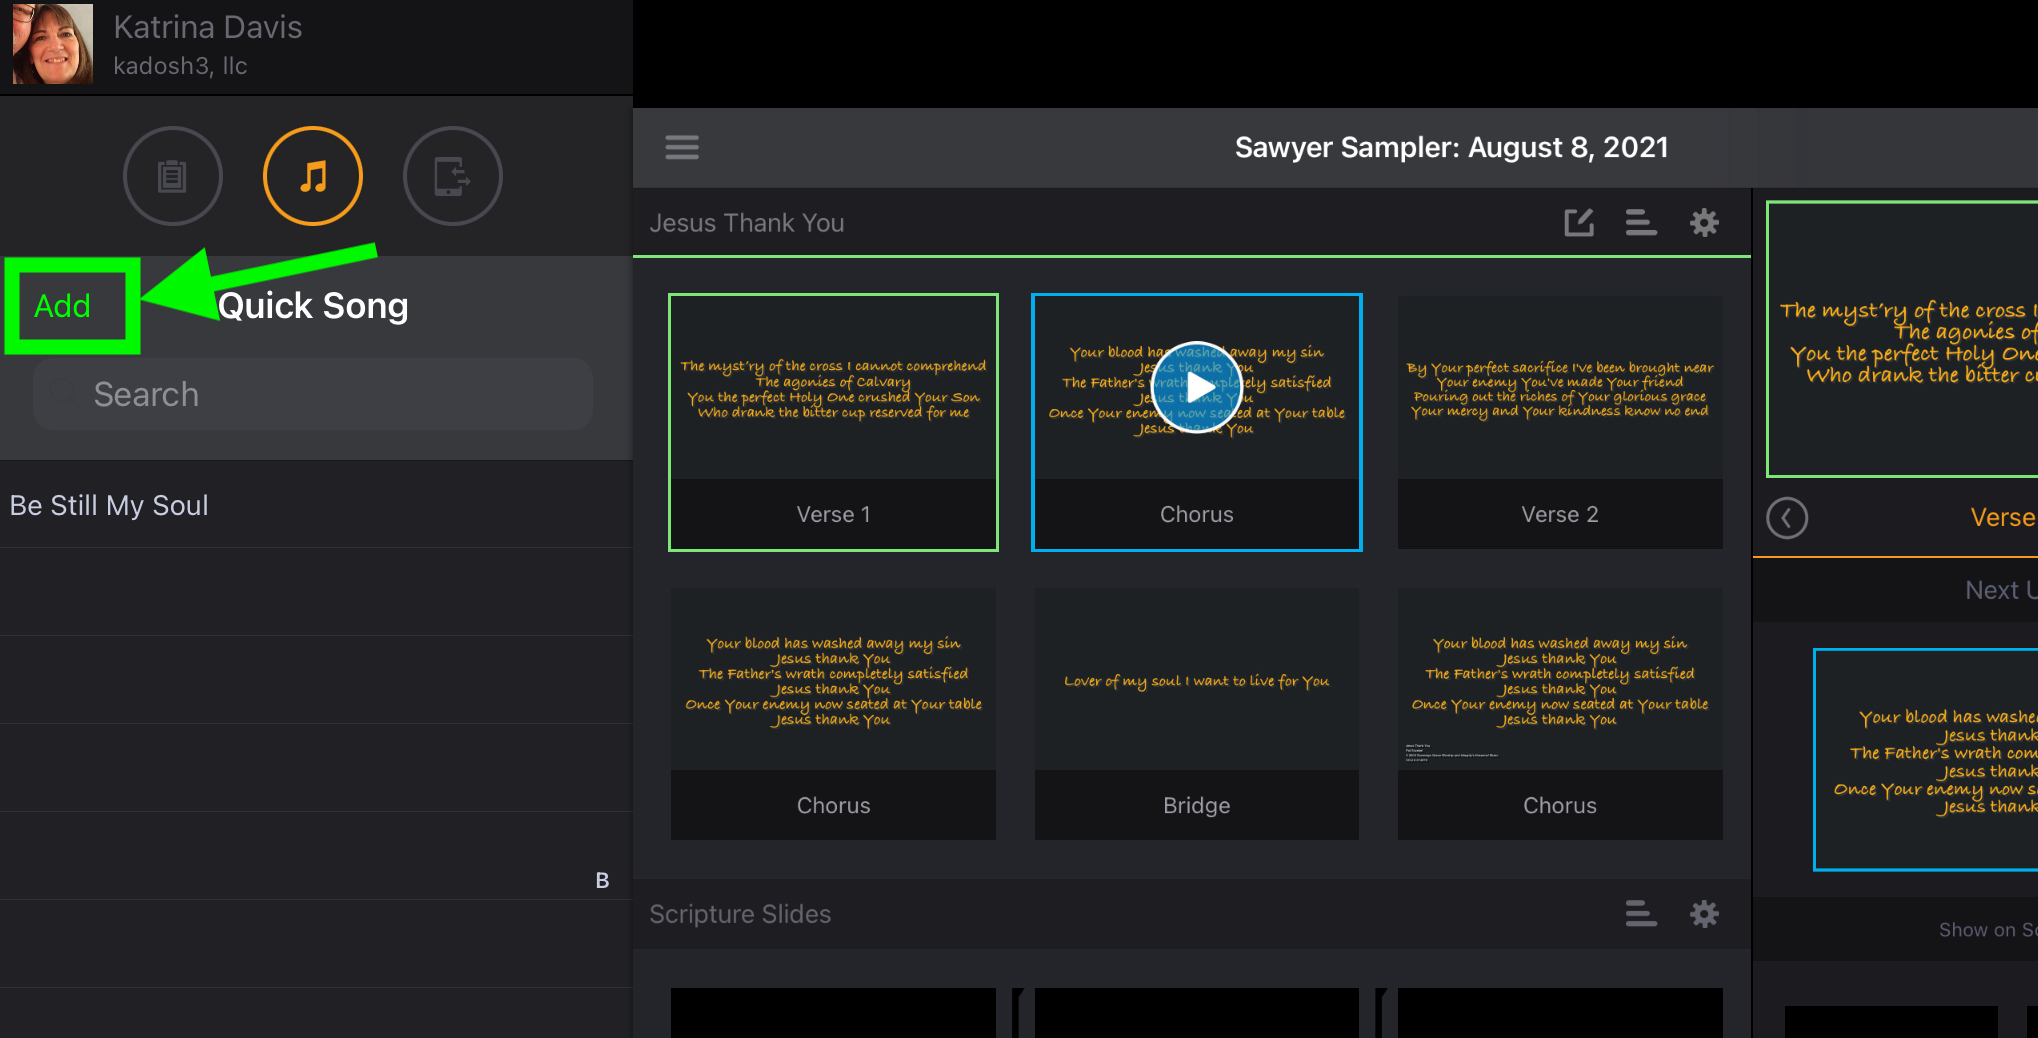Click Add button for Quick Song
Viewport: 2038px width, 1038px height.
point(63,306)
